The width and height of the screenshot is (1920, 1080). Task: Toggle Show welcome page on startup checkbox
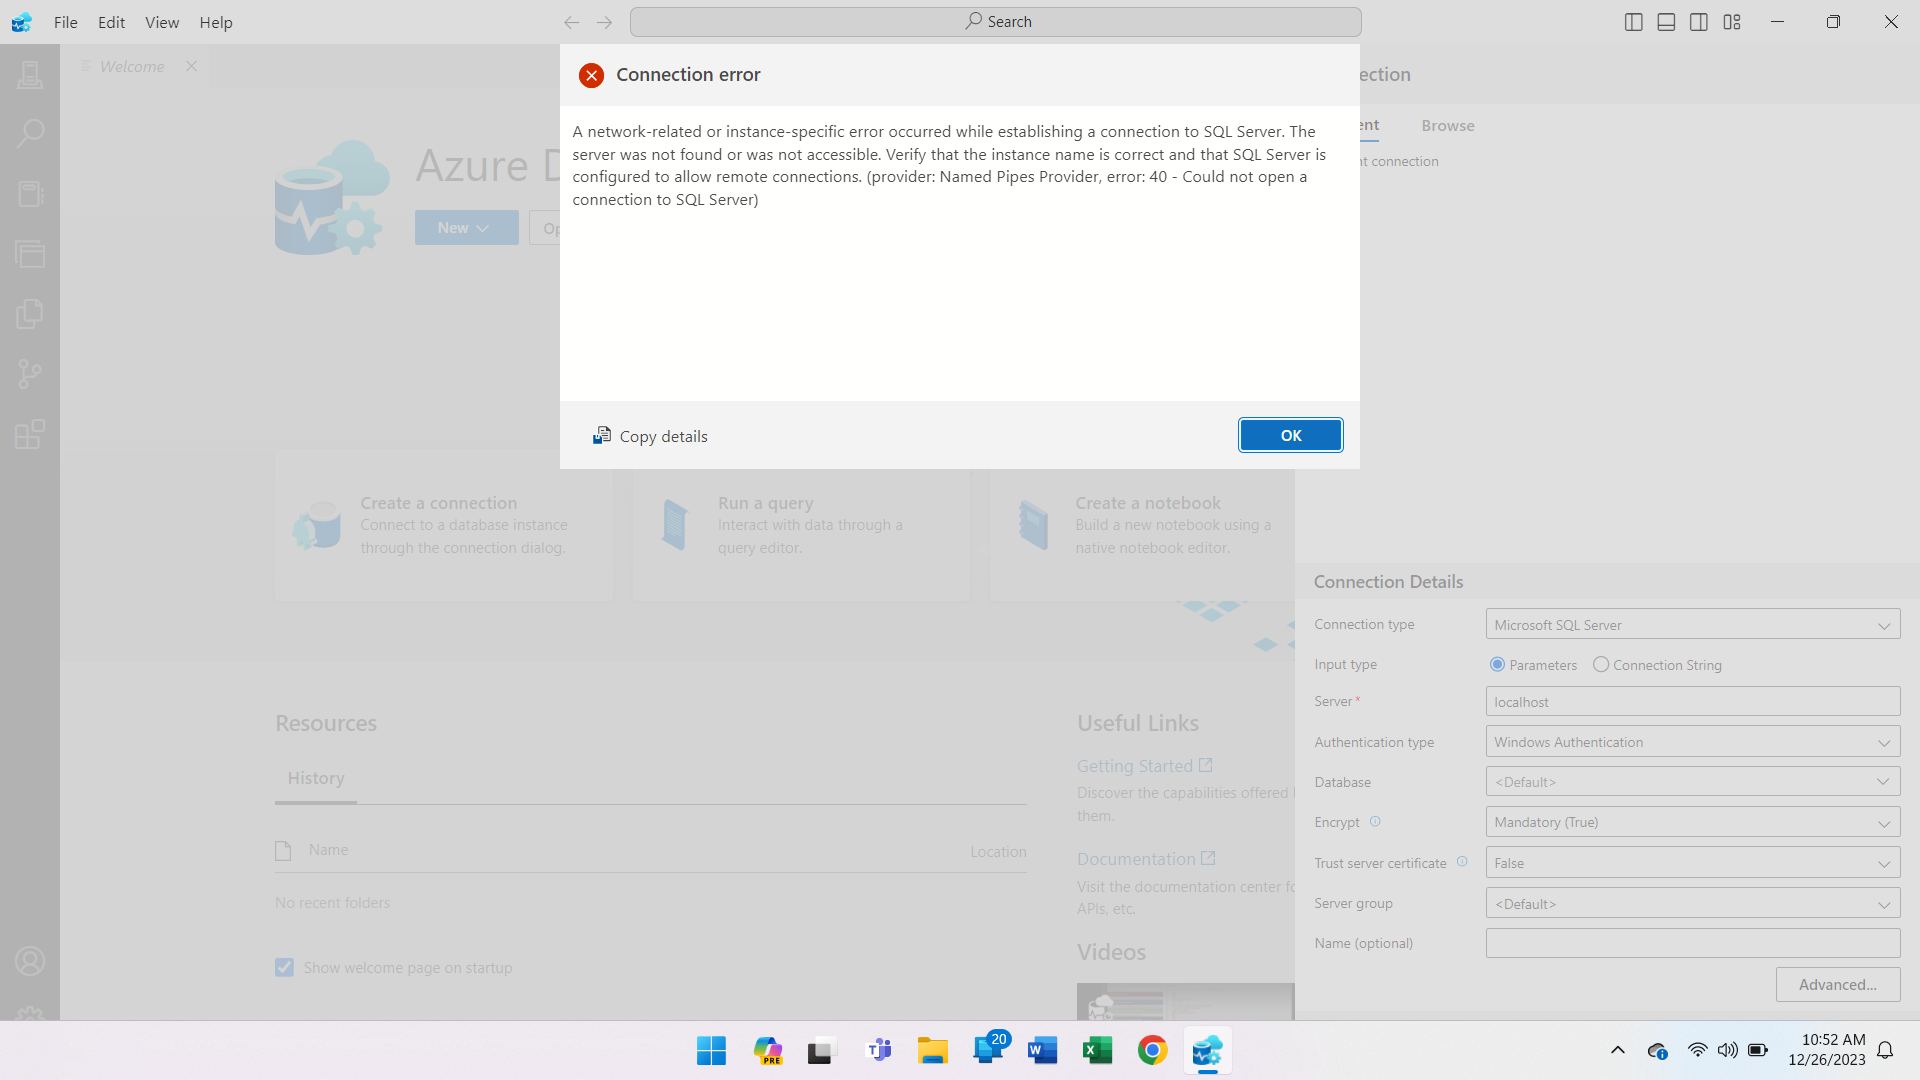pos(285,968)
